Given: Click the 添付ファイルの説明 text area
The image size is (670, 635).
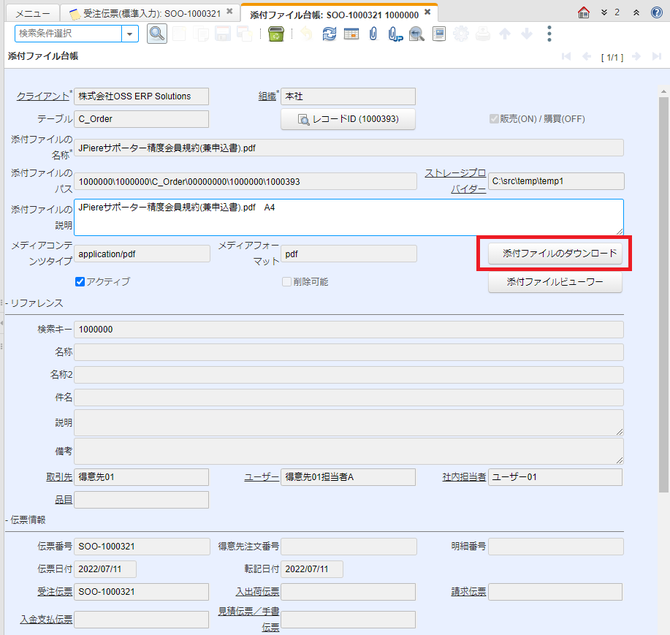Looking at the screenshot, I should pos(349,217).
